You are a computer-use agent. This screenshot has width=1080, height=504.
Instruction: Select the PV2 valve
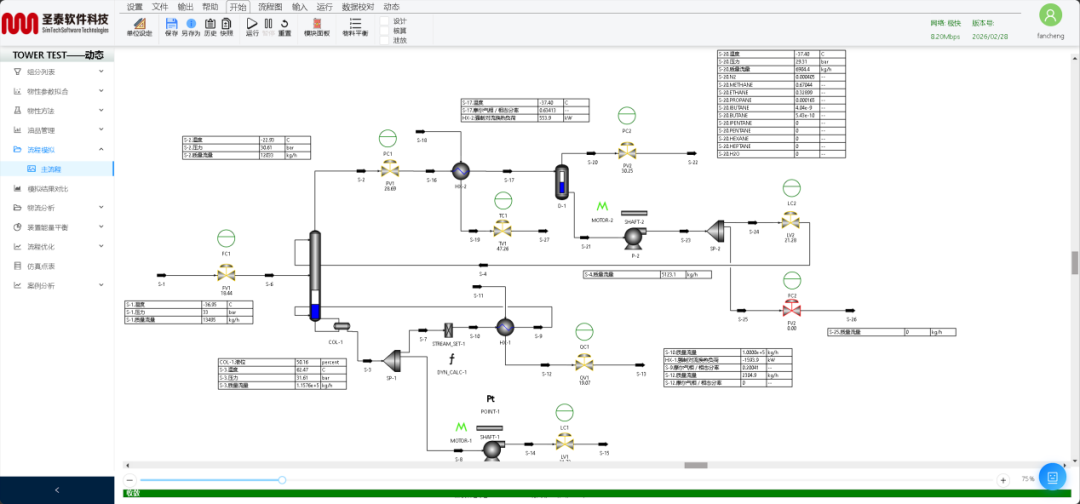627,151
